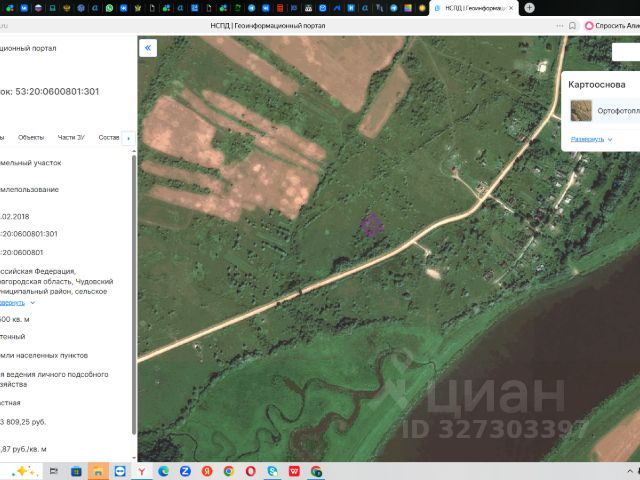The height and width of the screenshot is (480, 640).
Task: Click Спросить Алису button
Action: pos(612,26)
